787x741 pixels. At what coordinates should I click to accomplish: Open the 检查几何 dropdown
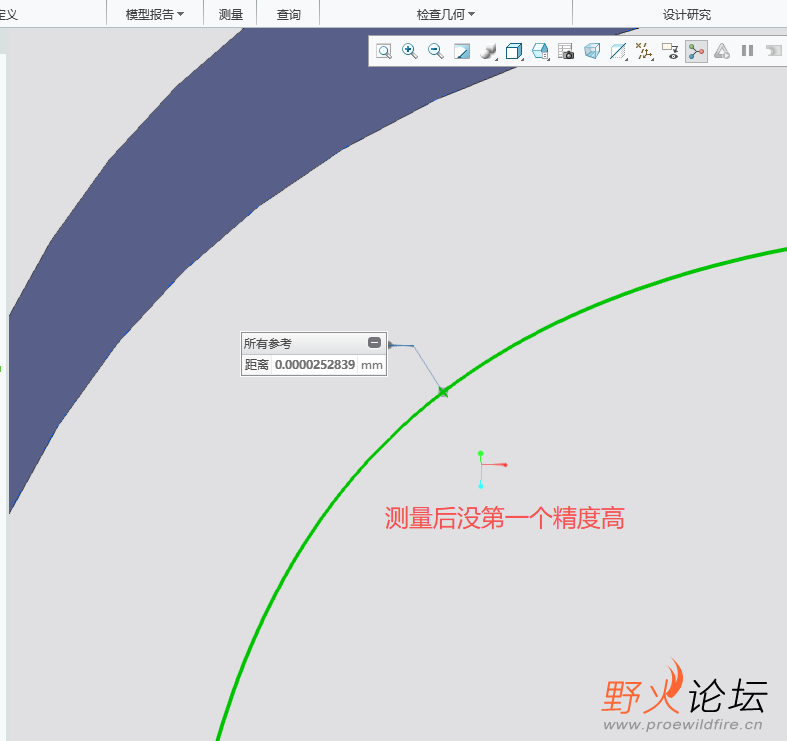point(446,15)
